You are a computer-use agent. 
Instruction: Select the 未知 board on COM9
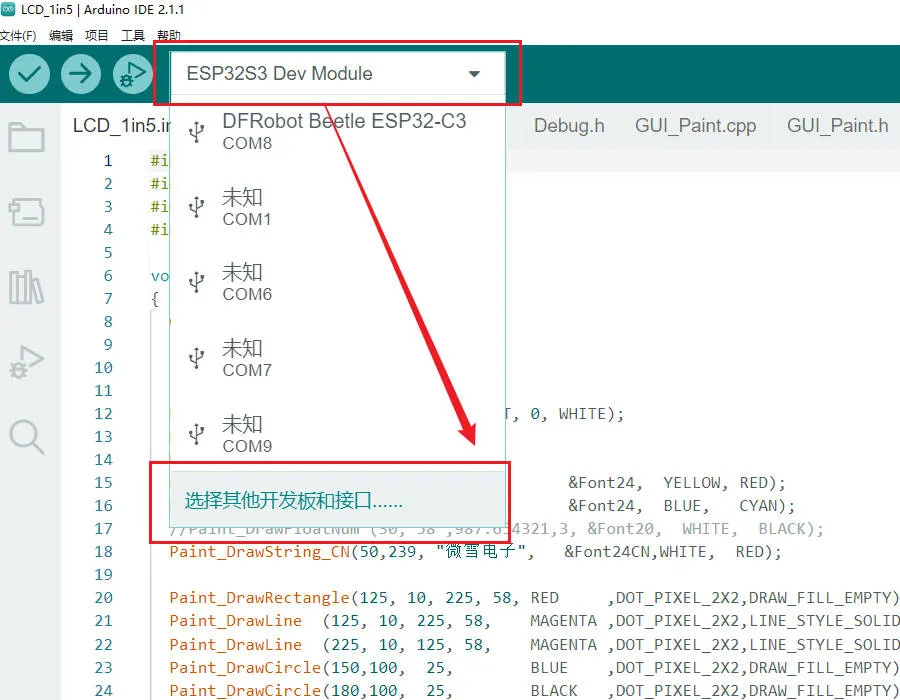tap(338, 434)
